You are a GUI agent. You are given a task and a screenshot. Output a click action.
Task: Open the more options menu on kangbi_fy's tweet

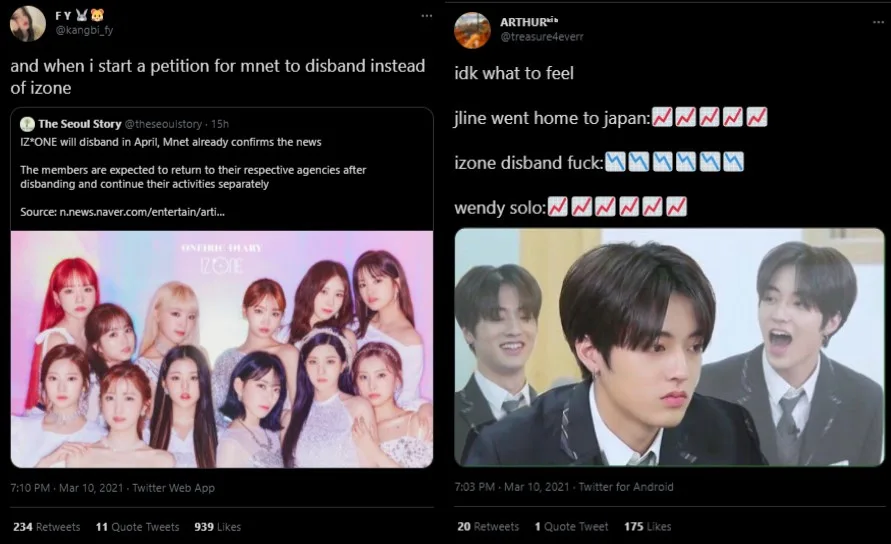pyautogui.click(x=427, y=16)
